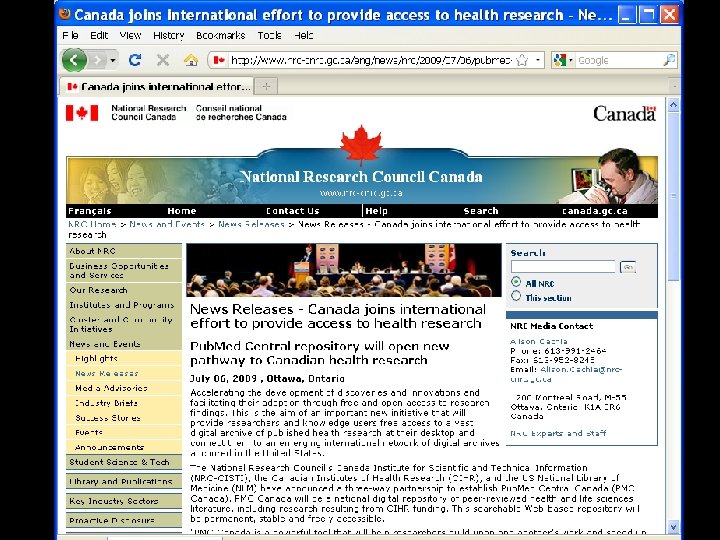
Task: Open the address bar history dropdown
Action: click(538, 60)
